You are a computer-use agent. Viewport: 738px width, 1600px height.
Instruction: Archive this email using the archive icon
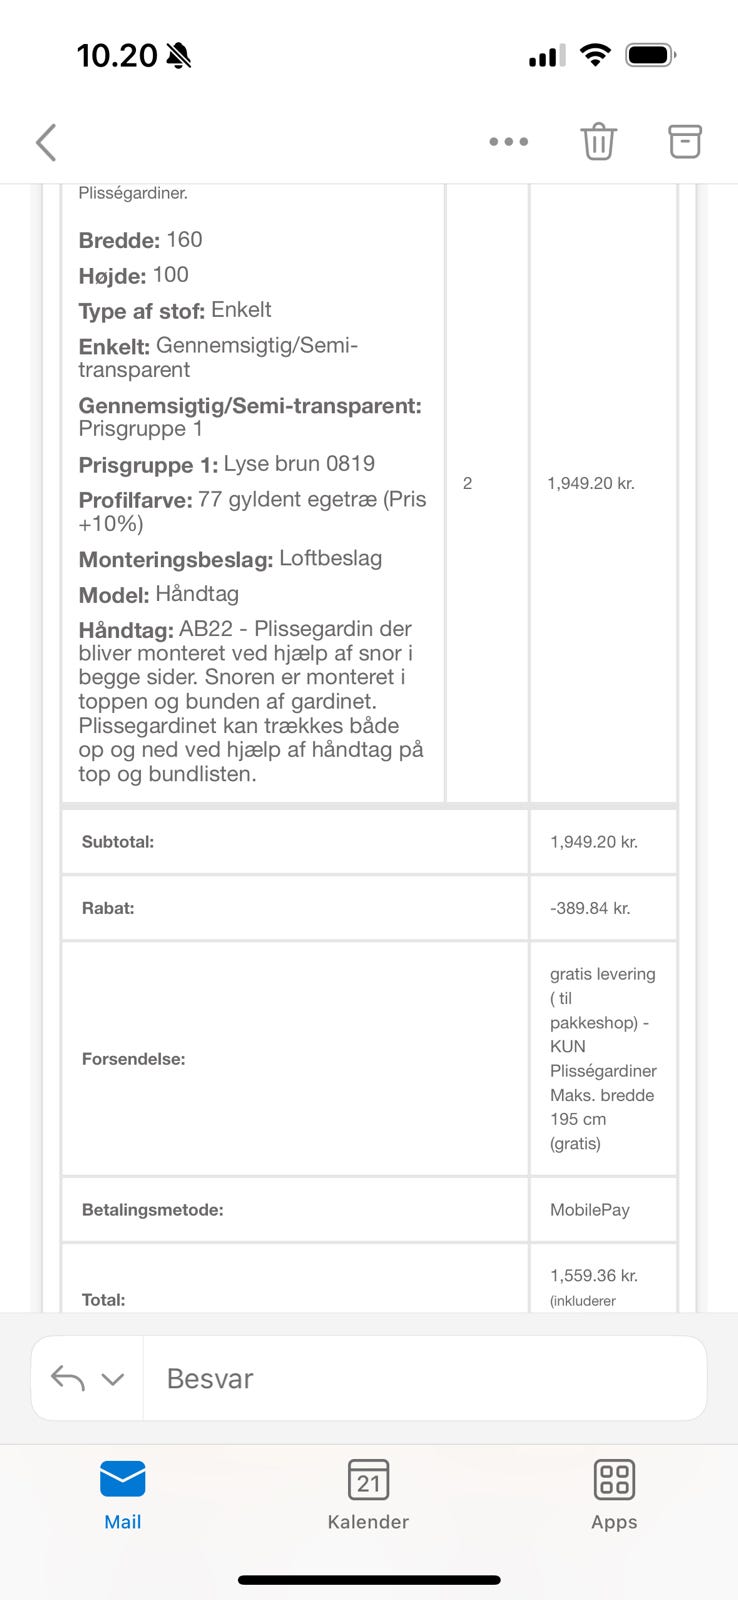coord(685,142)
